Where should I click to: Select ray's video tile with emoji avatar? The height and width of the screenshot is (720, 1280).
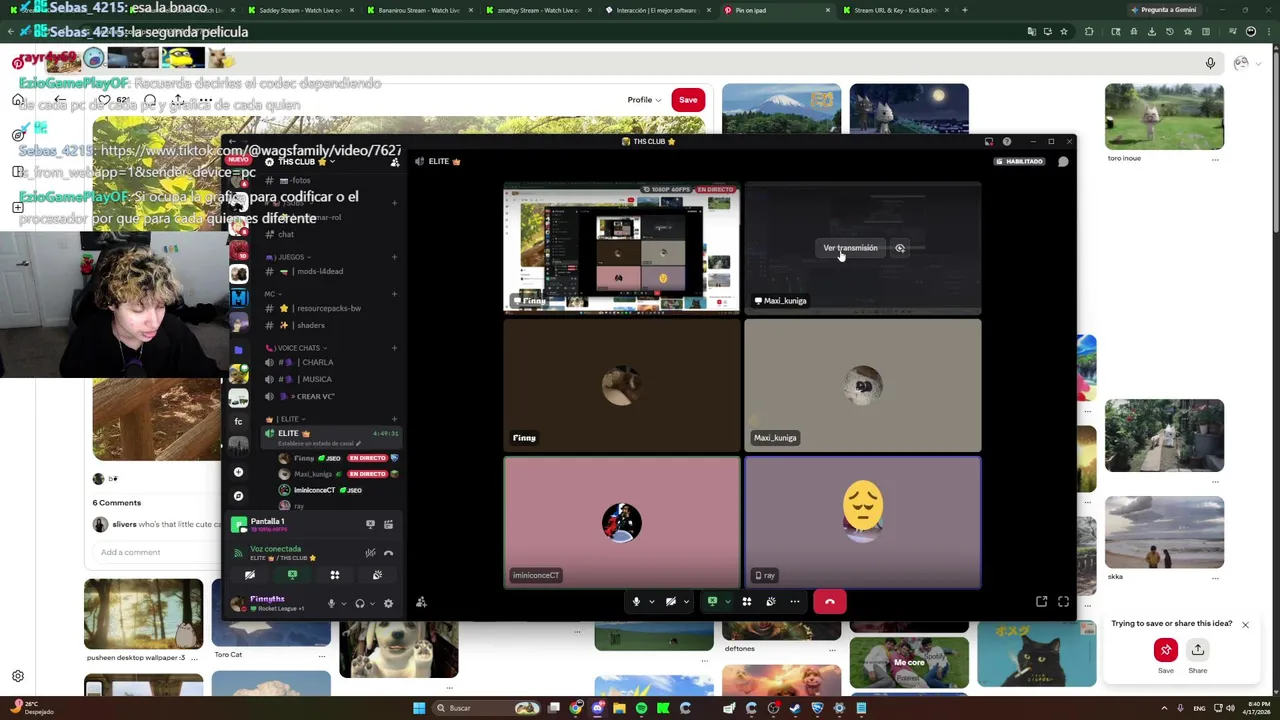point(863,522)
